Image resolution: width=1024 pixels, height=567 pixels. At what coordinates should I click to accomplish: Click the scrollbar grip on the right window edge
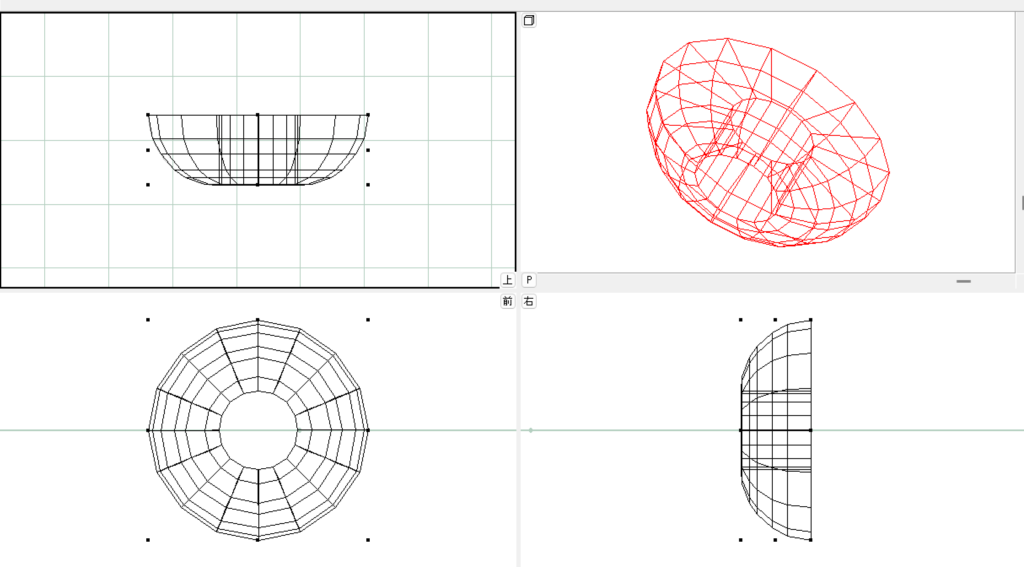pos(1021,203)
